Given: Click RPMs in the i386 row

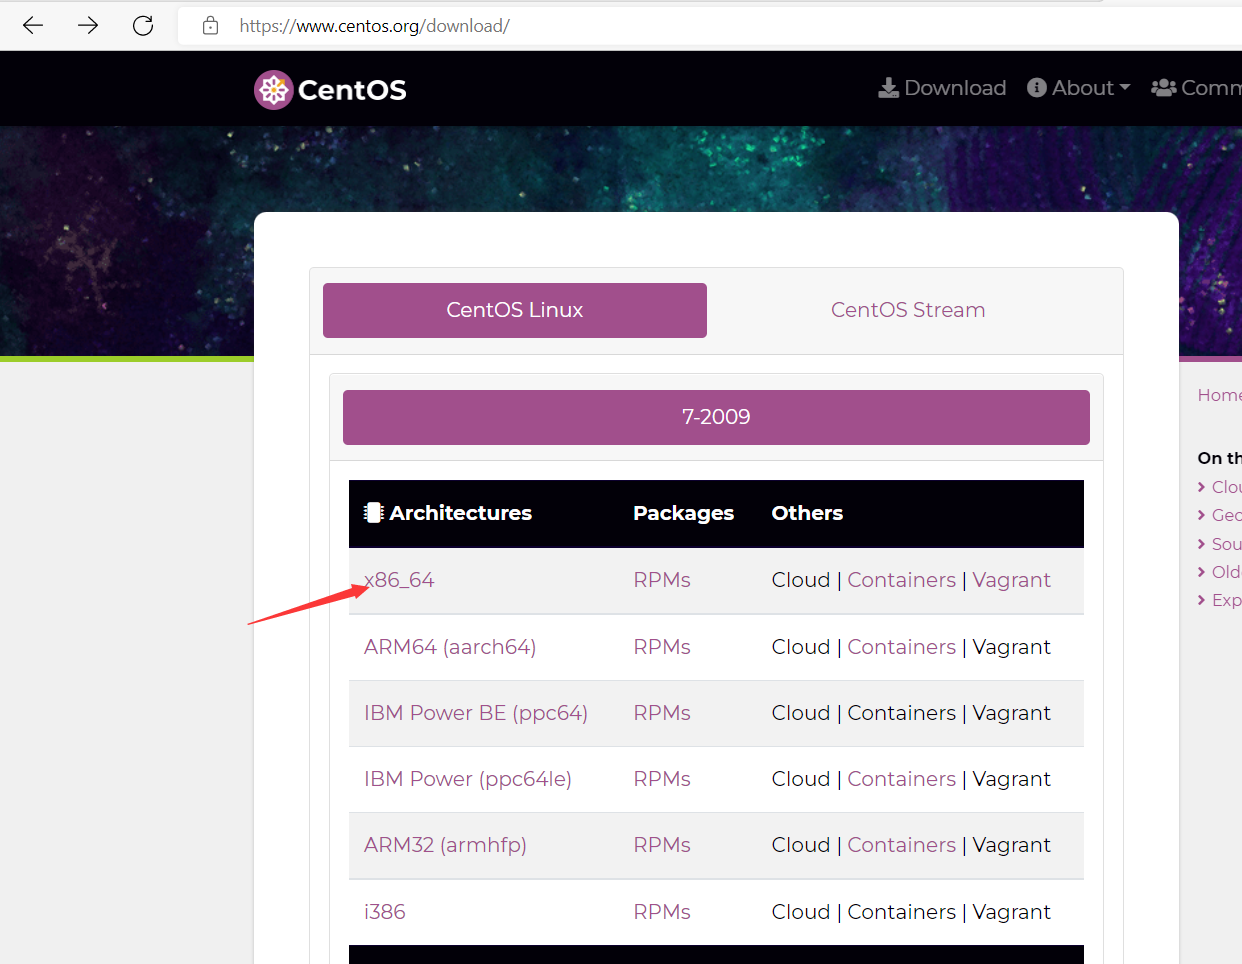Looking at the screenshot, I should click(662, 912).
